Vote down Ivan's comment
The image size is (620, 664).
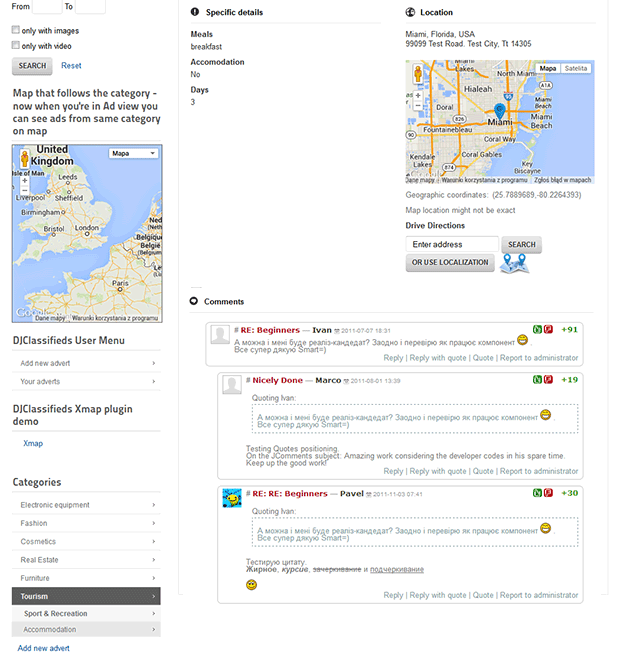click(x=548, y=329)
